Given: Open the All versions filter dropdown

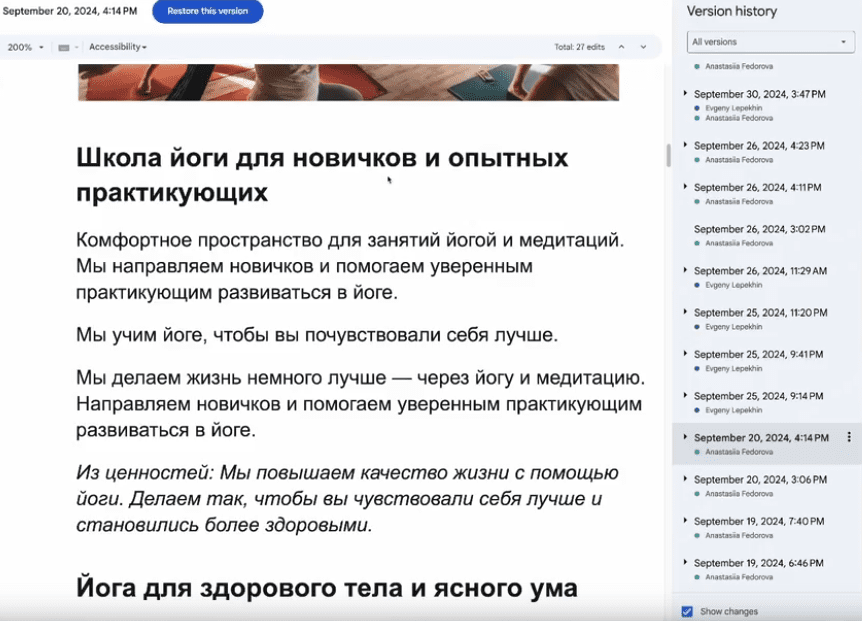Looking at the screenshot, I should tap(770, 42).
